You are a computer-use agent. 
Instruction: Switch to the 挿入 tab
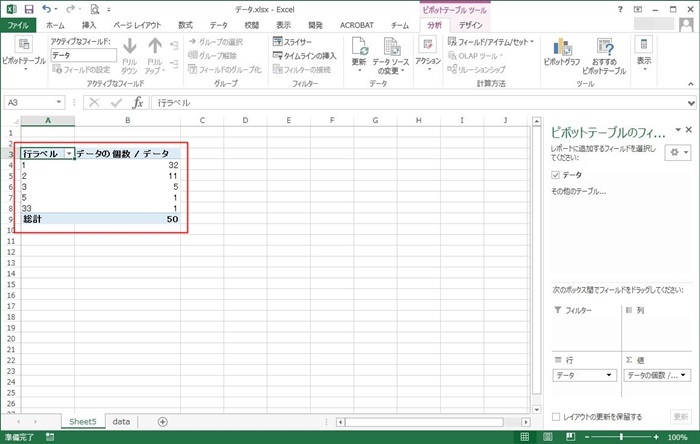pyautogui.click(x=89, y=25)
